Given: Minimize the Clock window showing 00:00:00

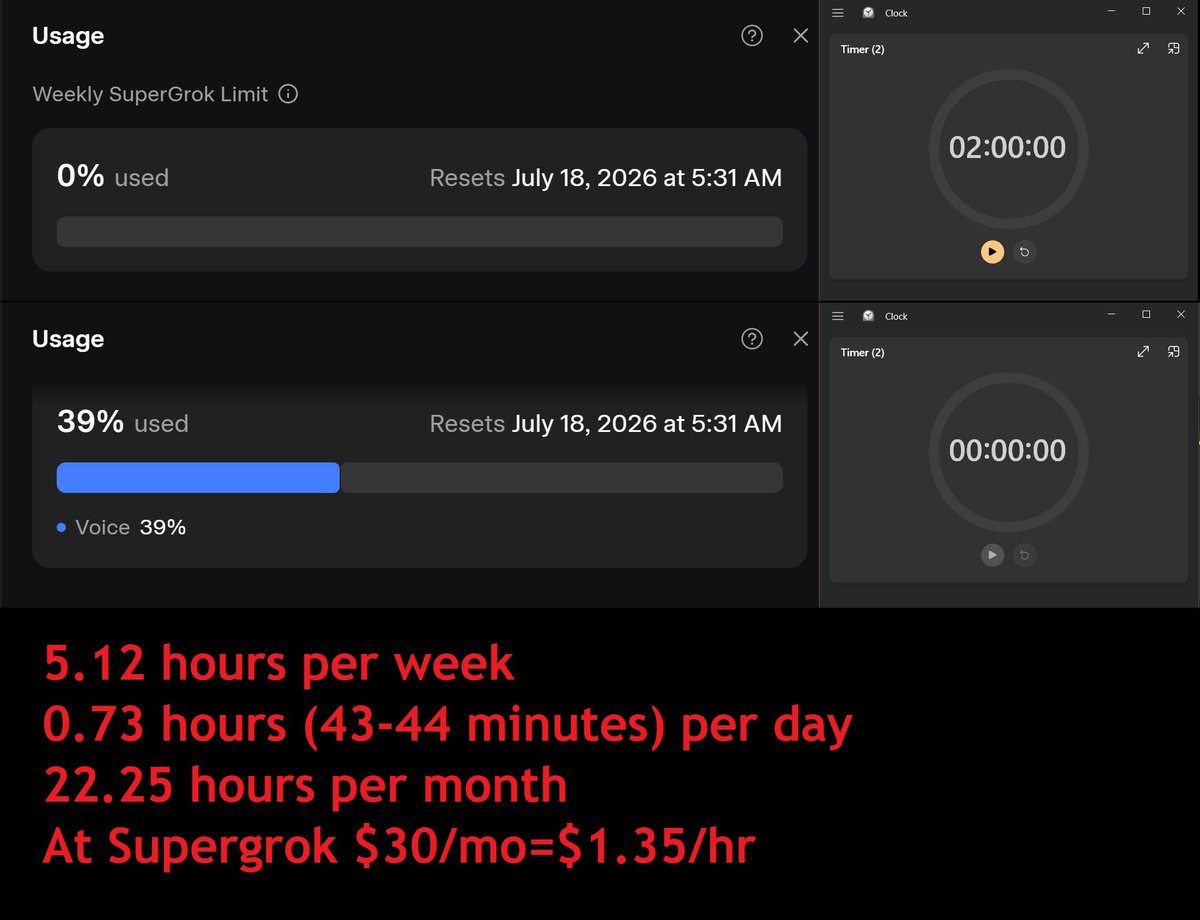Looking at the screenshot, I should click(1113, 315).
